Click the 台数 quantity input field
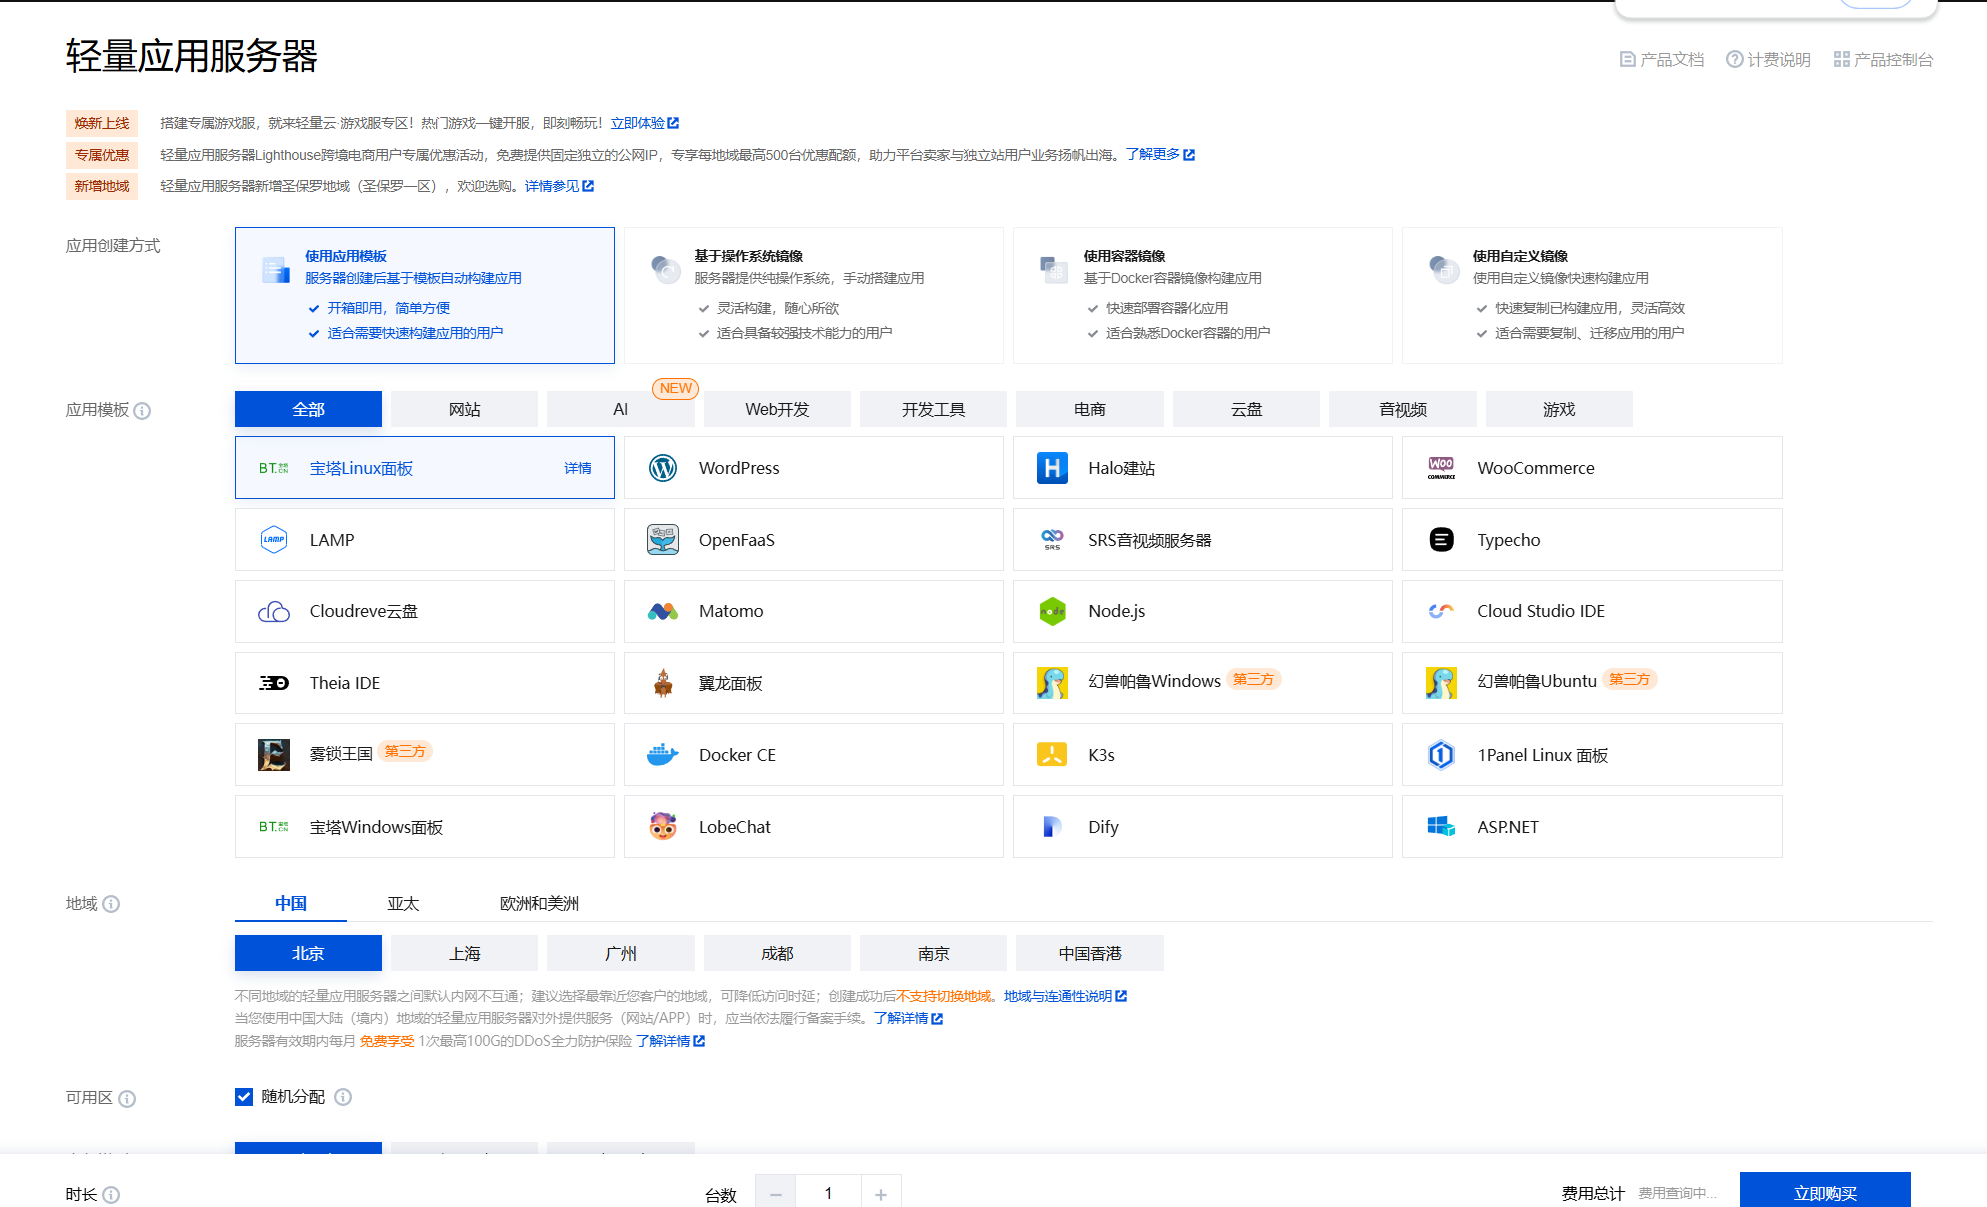1987x1207 pixels. (828, 1193)
